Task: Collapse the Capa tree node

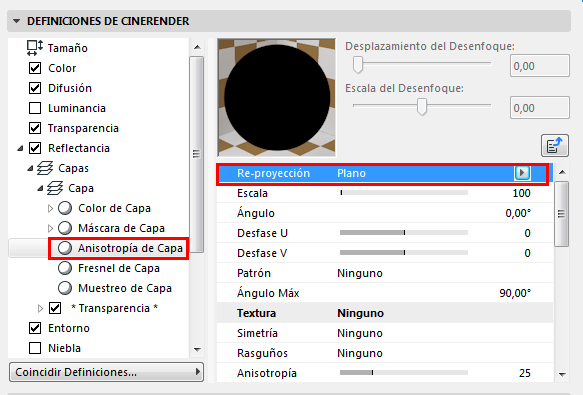Action: 41,189
